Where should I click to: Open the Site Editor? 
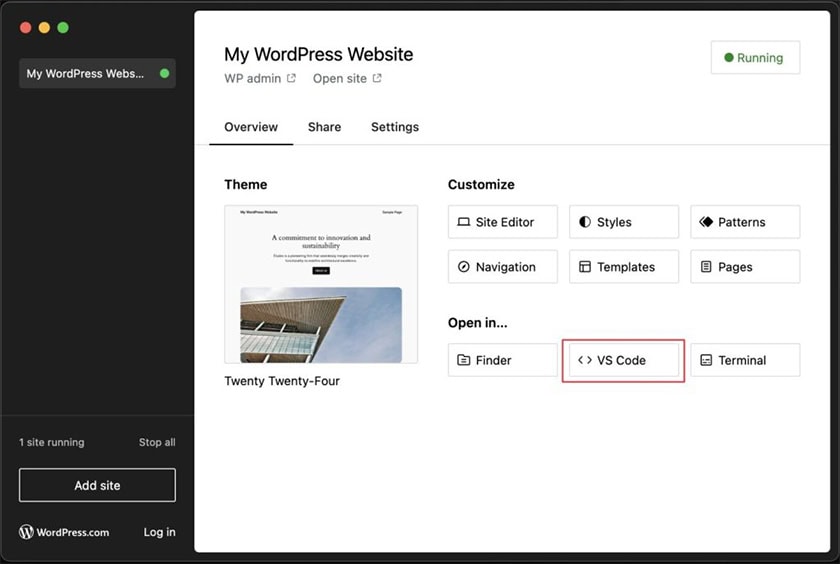(x=502, y=222)
